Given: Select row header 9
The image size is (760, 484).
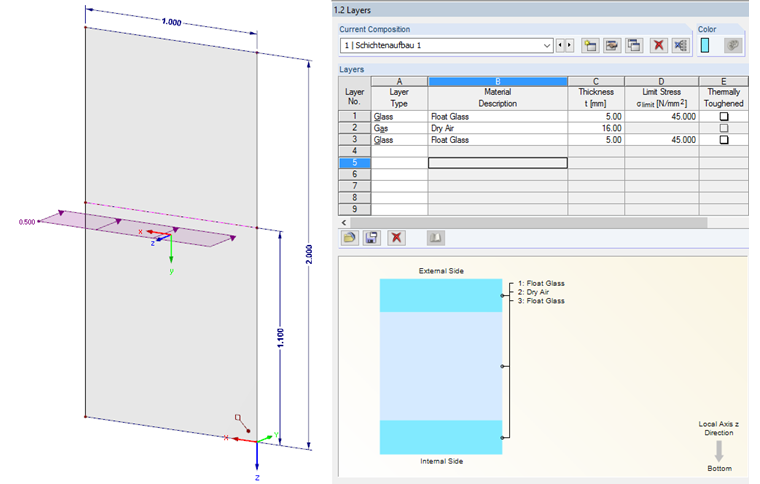Looking at the screenshot, I should [354, 209].
